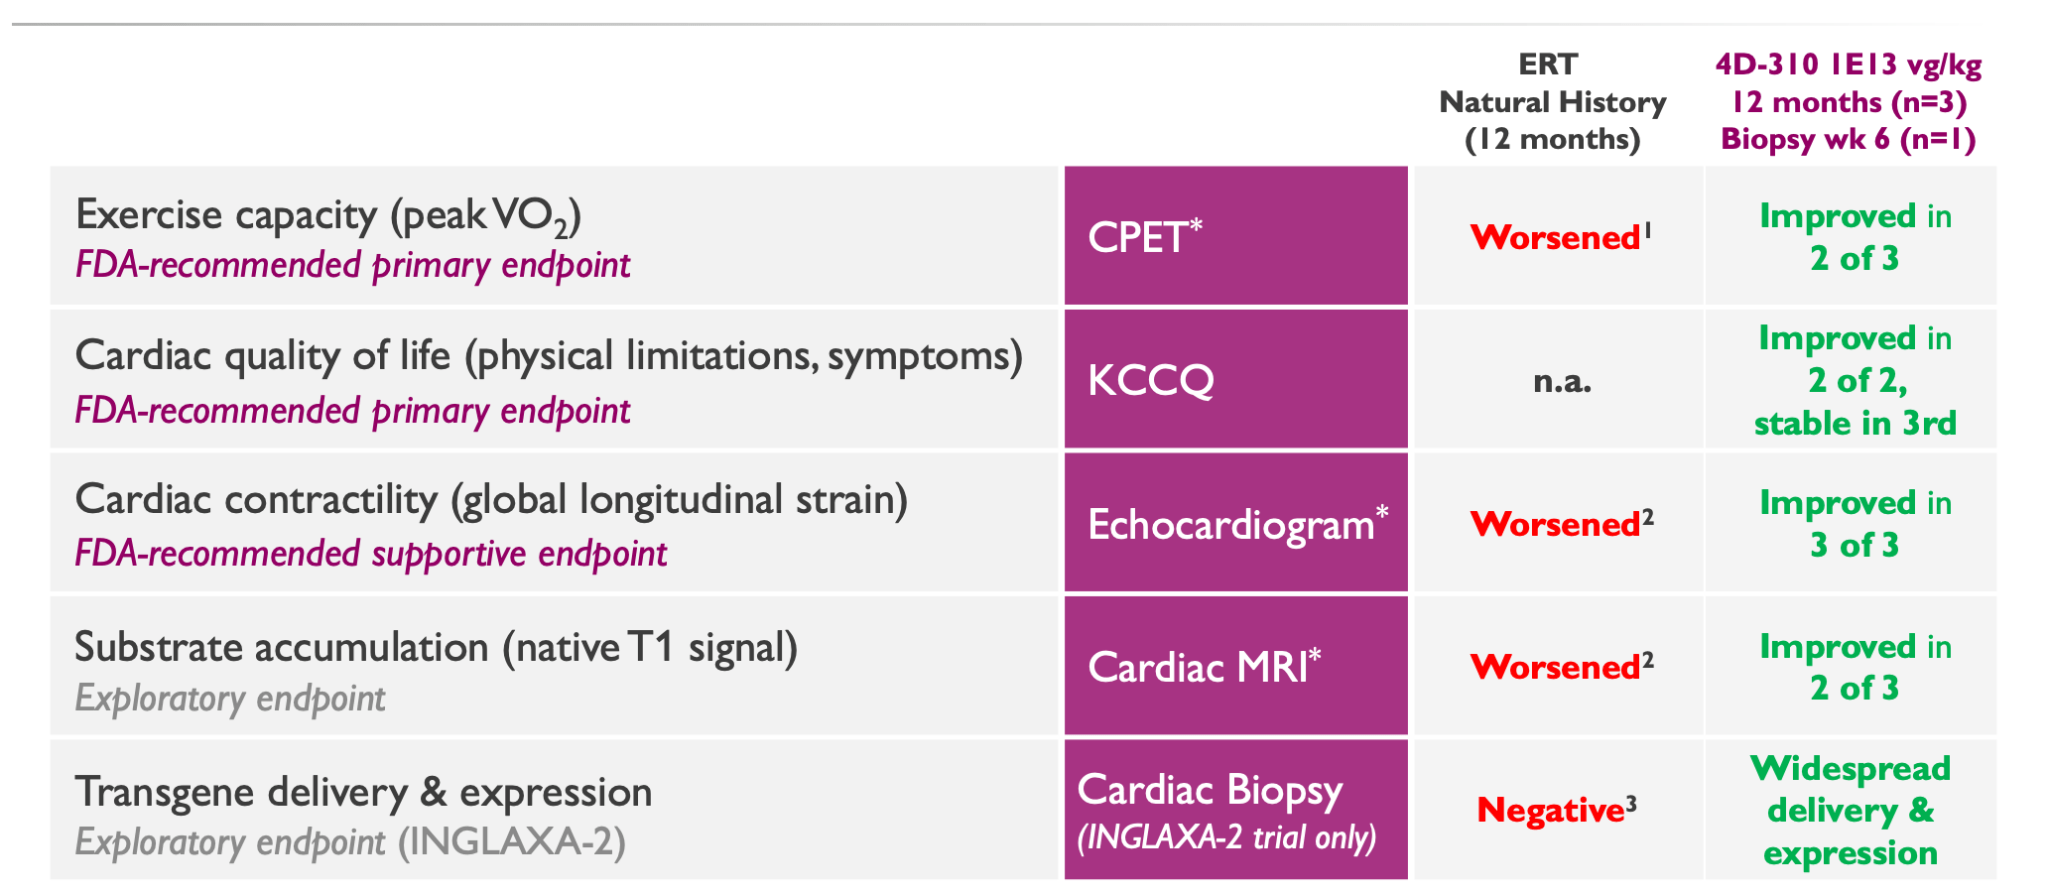Select the Cardiac quality of life row
The height and width of the screenshot is (893, 2048).
(548, 356)
